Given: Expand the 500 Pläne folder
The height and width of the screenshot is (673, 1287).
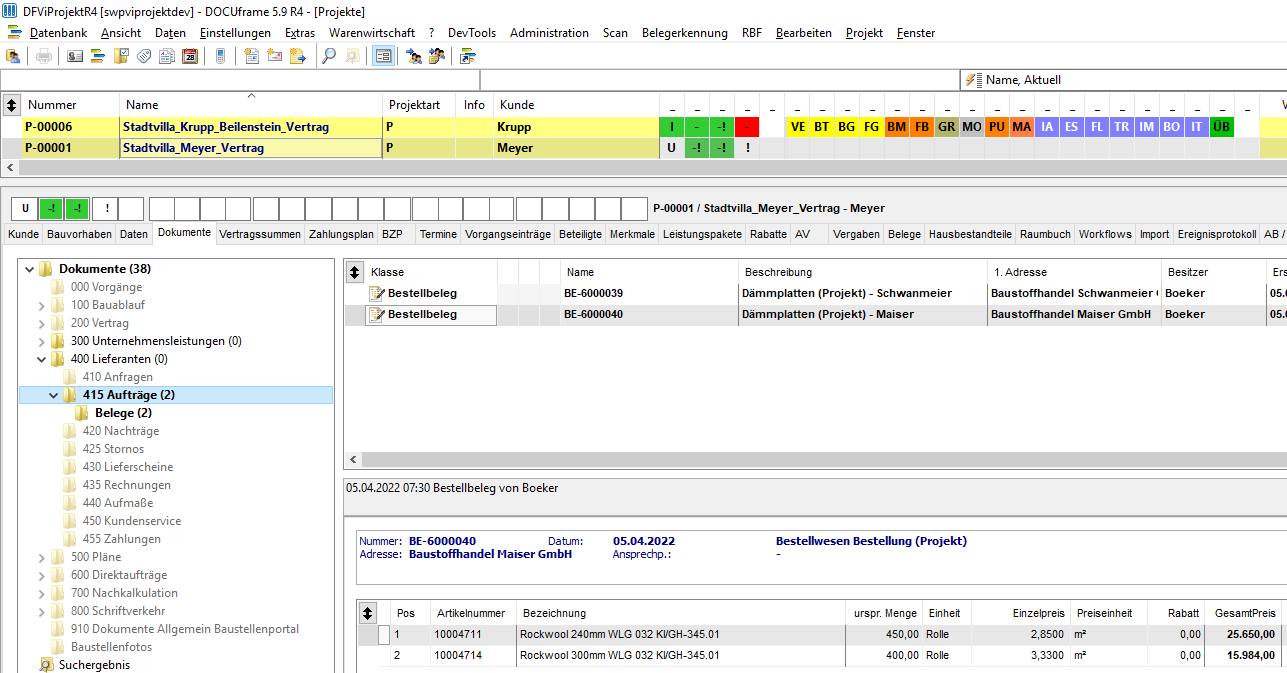Looking at the screenshot, I should pos(42,557).
